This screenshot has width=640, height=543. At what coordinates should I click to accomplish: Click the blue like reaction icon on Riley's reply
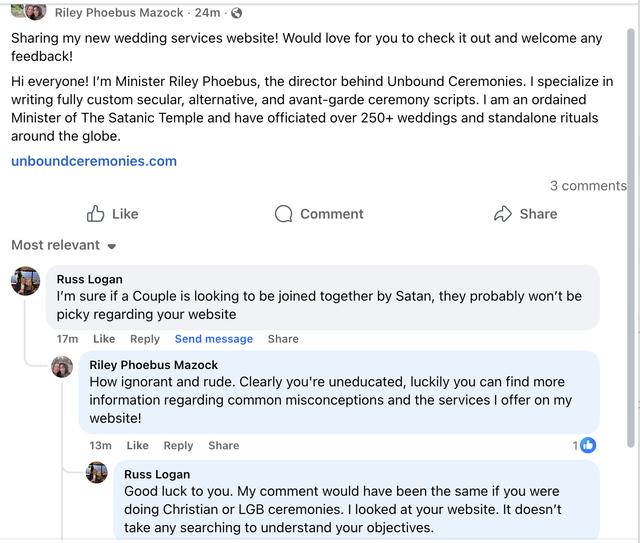(x=588, y=445)
